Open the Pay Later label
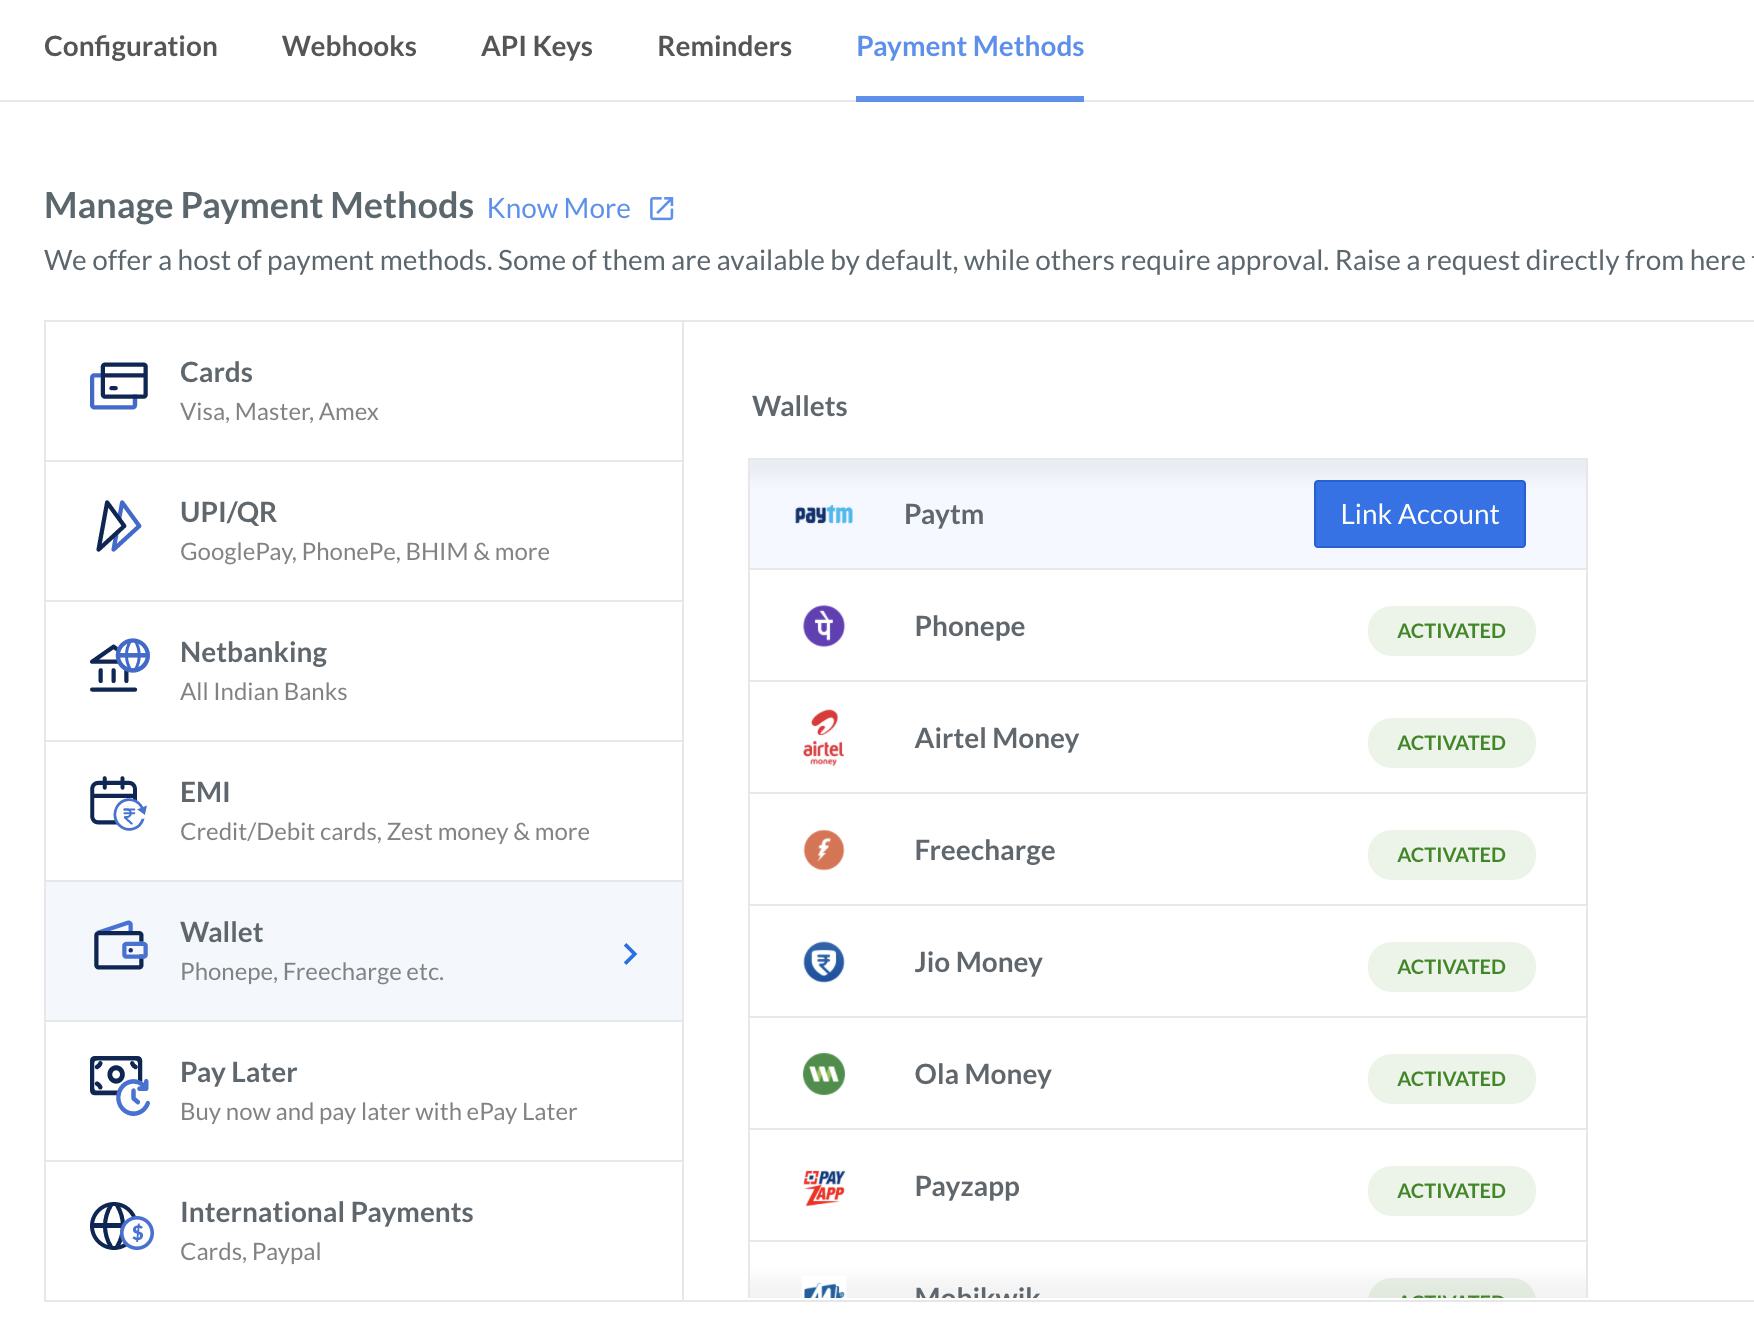This screenshot has width=1754, height=1340. point(238,1072)
